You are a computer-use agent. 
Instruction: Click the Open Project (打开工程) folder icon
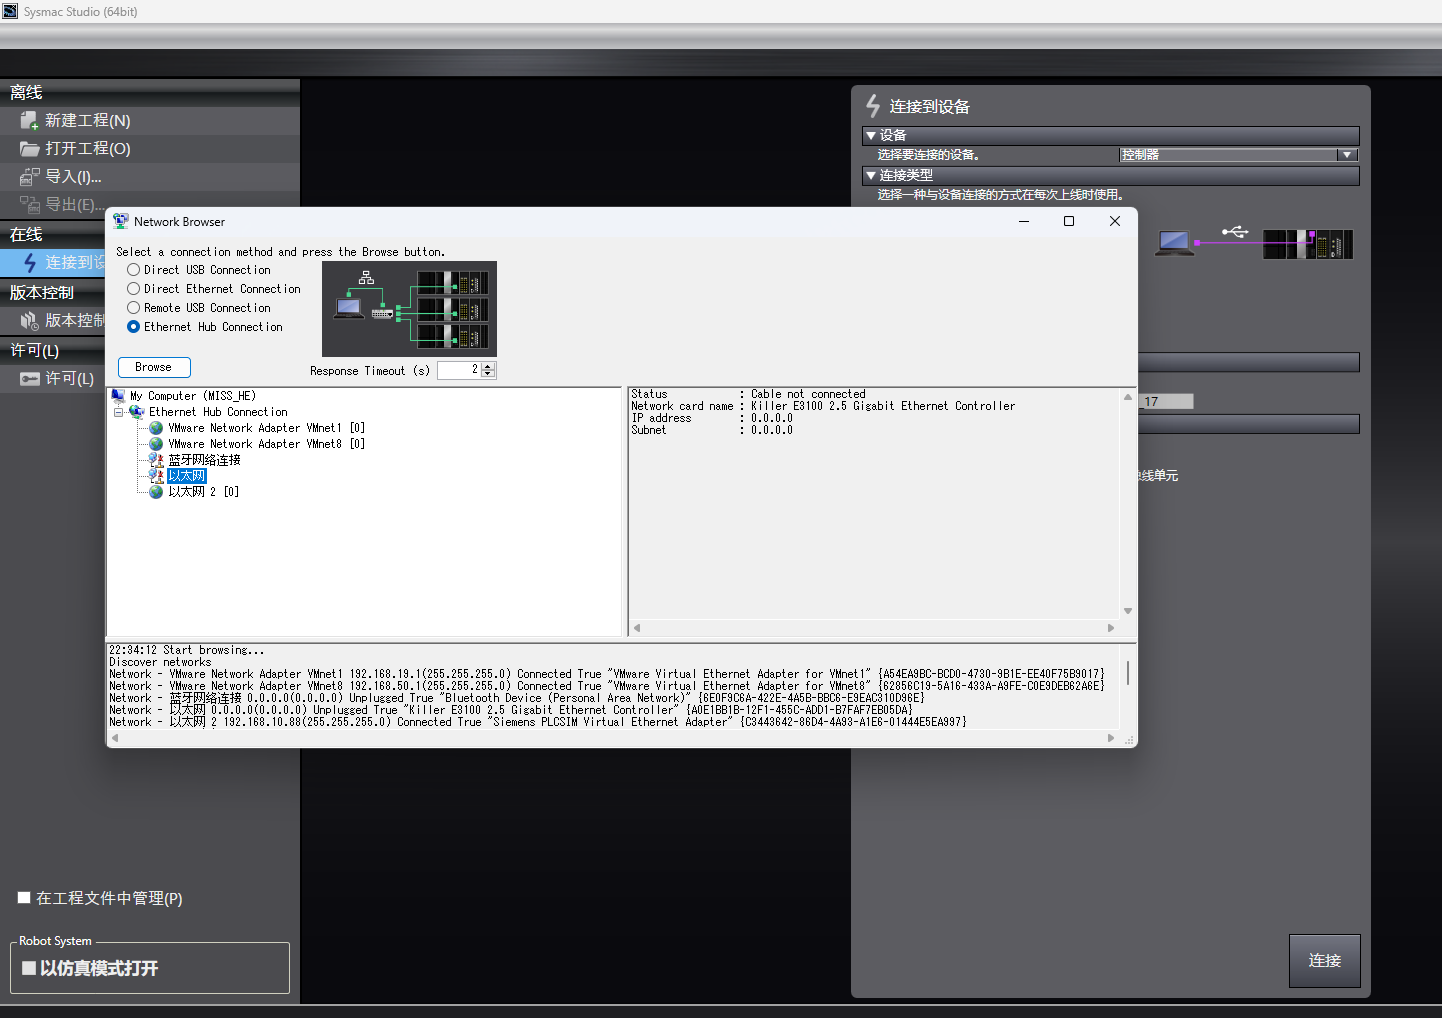coord(29,149)
